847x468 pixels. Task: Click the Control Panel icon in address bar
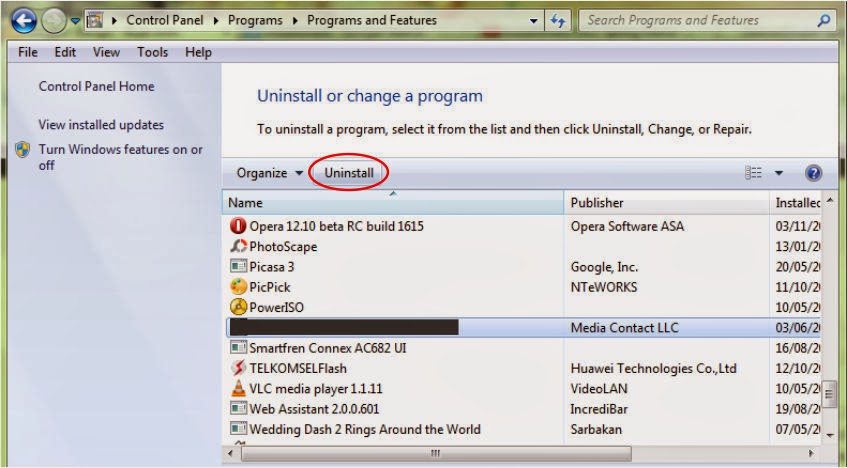[95, 21]
